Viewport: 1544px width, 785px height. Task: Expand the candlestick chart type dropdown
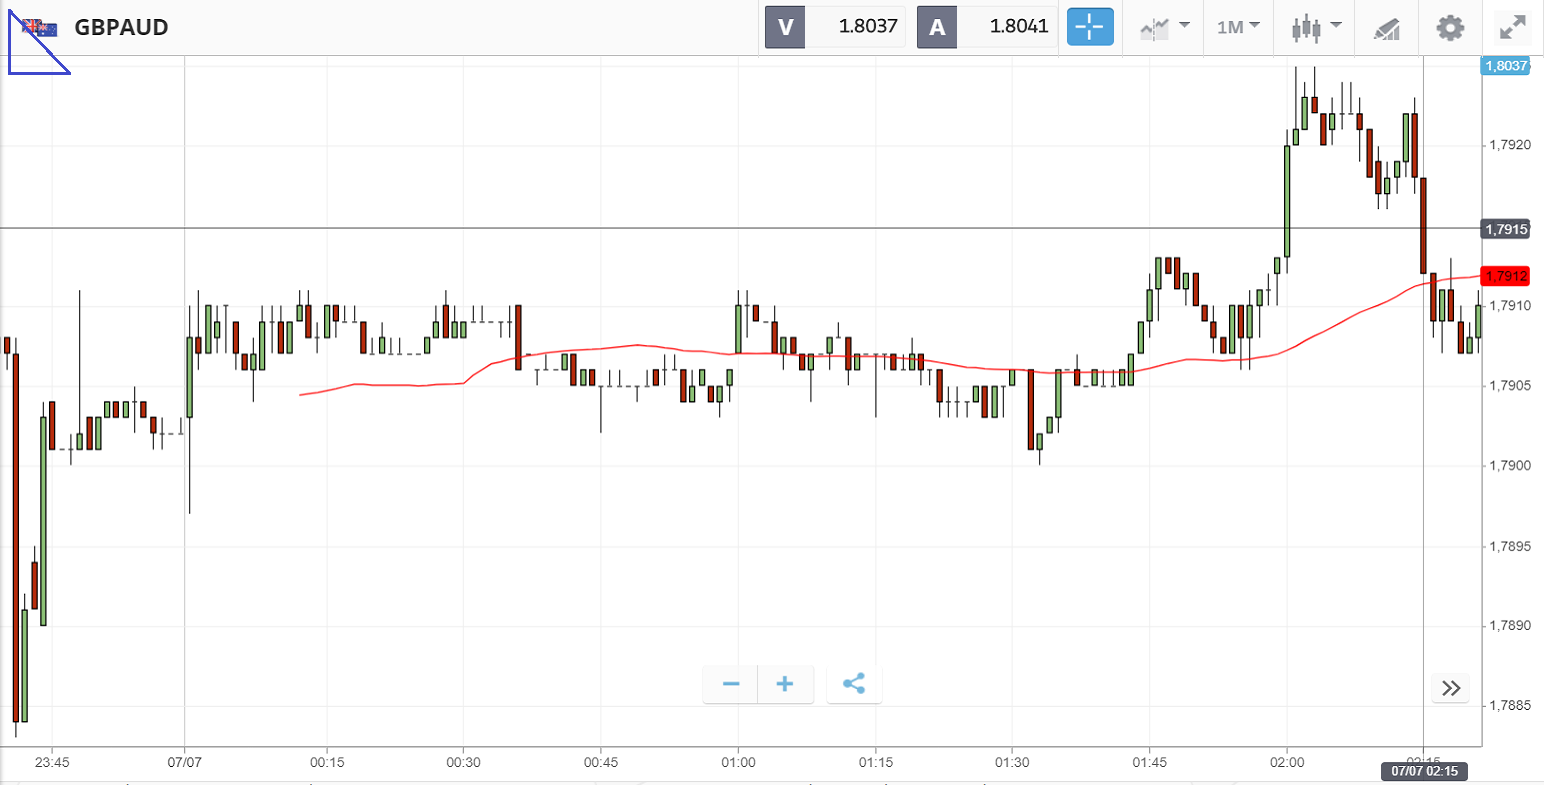[x=1315, y=27]
